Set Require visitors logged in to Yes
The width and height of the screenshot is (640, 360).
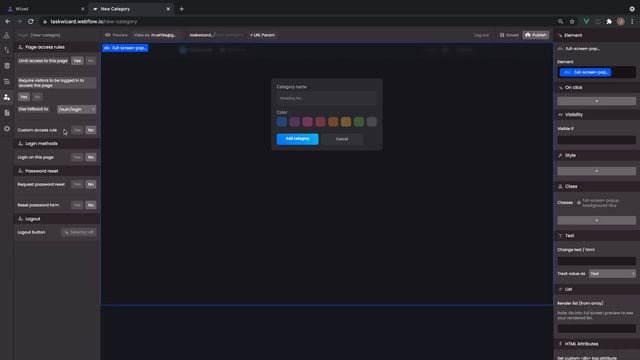tap(24, 97)
